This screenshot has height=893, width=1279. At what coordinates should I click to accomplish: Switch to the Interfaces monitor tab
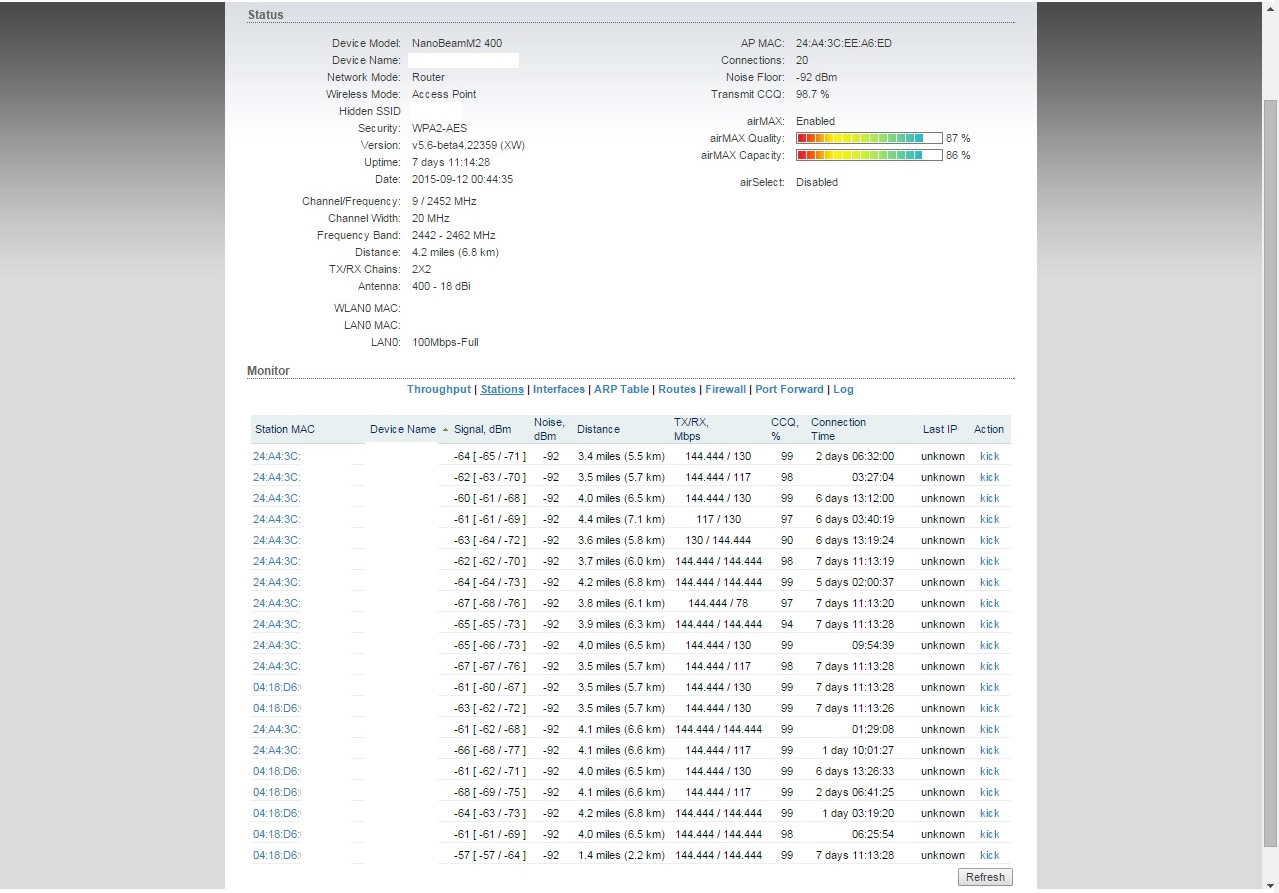pyautogui.click(x=558, y=389)
